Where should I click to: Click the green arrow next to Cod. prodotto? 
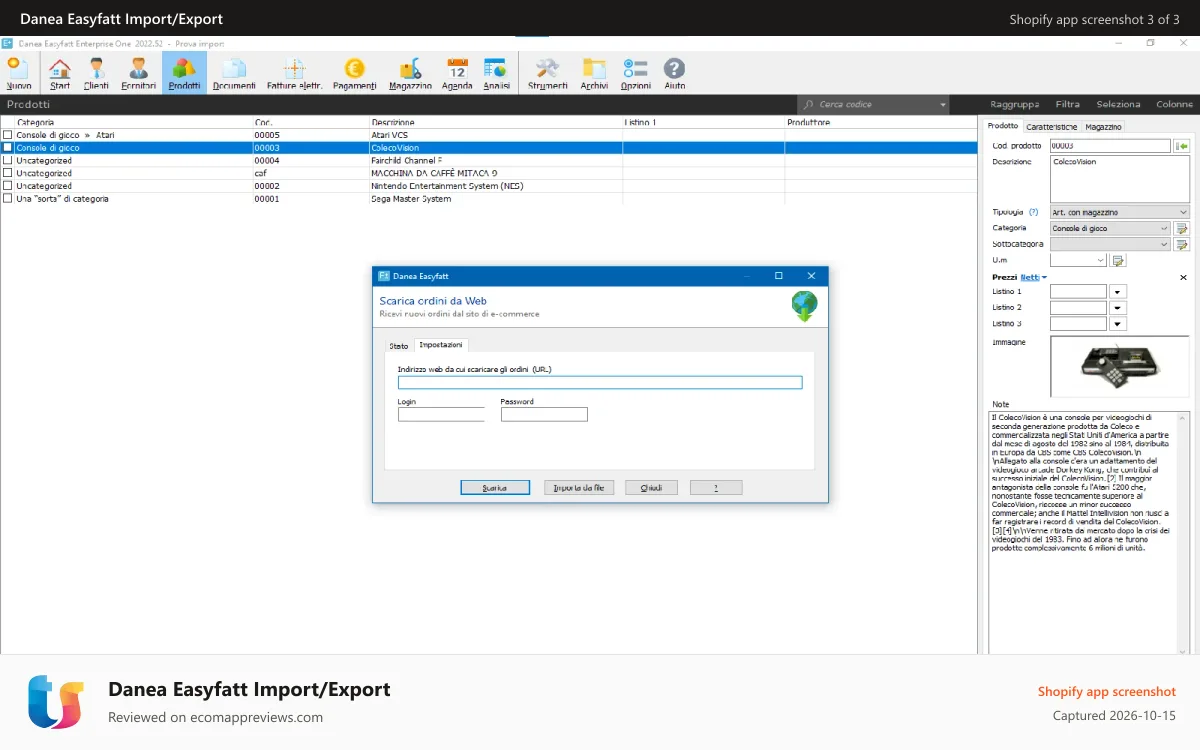coord(1182,146)
